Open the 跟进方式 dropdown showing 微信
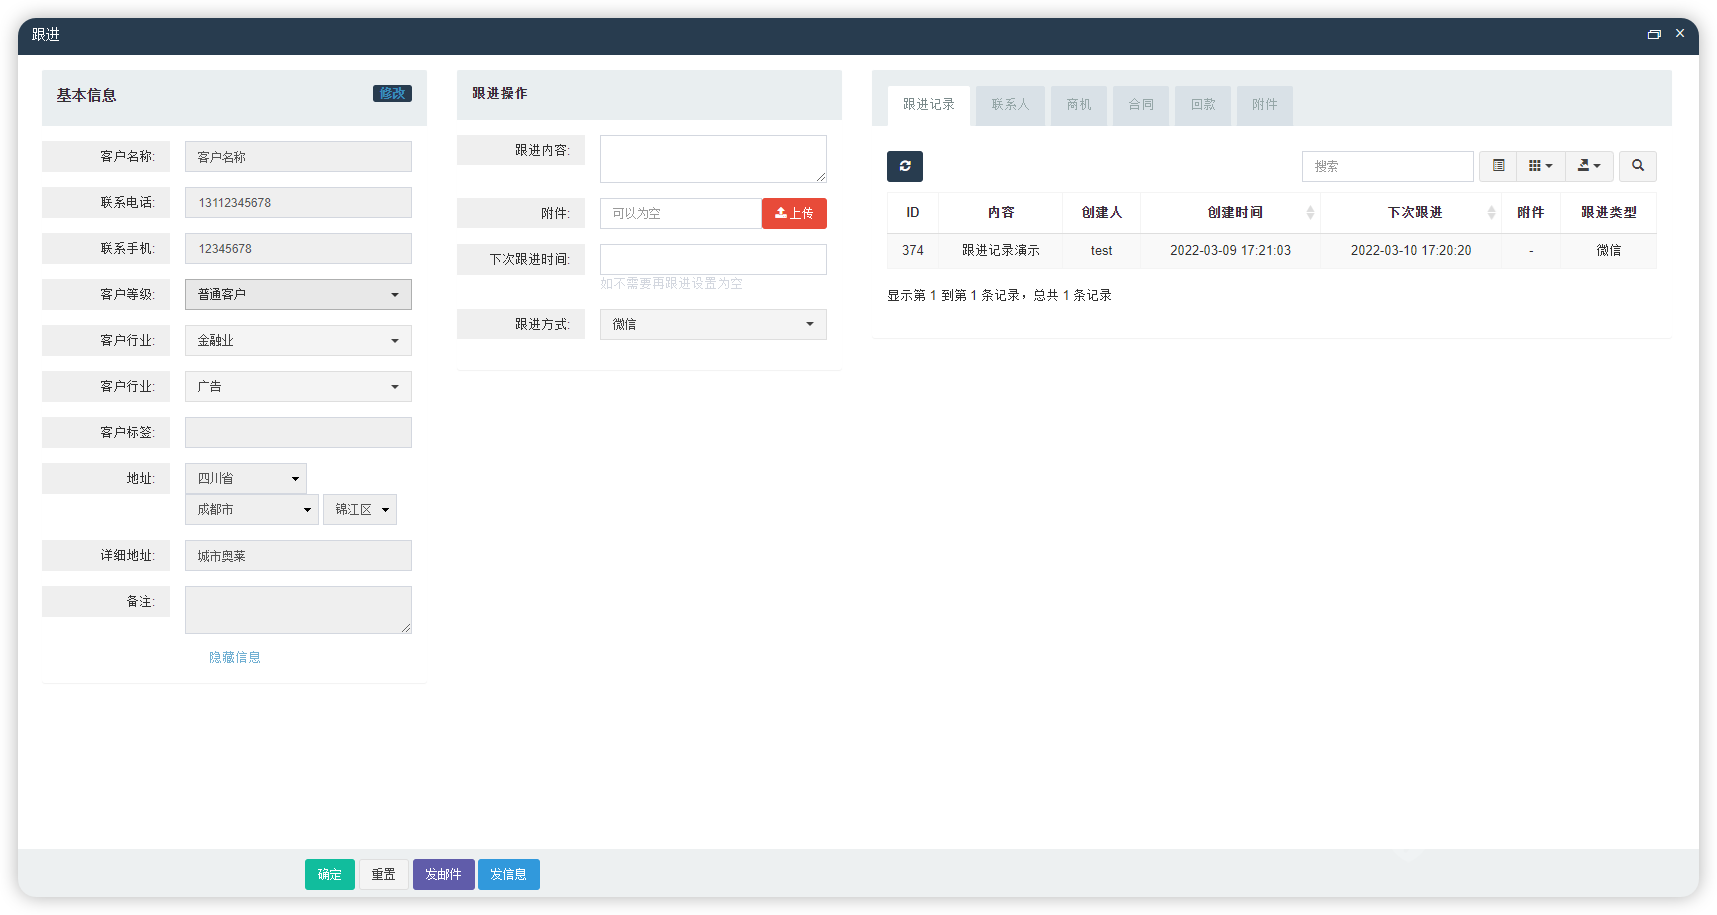The height and width of the screenshot is (915, 1717). click(713, 324)
